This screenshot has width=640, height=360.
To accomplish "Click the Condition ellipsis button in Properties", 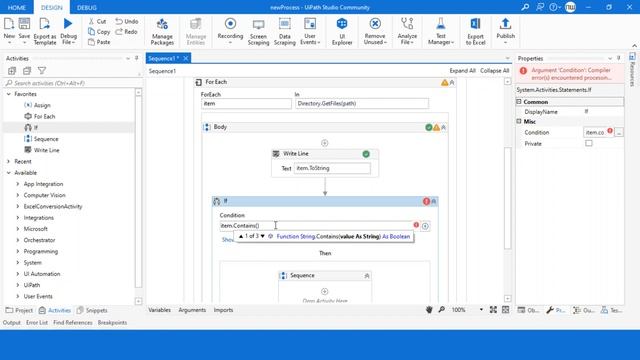I will (x=619, y=132).
